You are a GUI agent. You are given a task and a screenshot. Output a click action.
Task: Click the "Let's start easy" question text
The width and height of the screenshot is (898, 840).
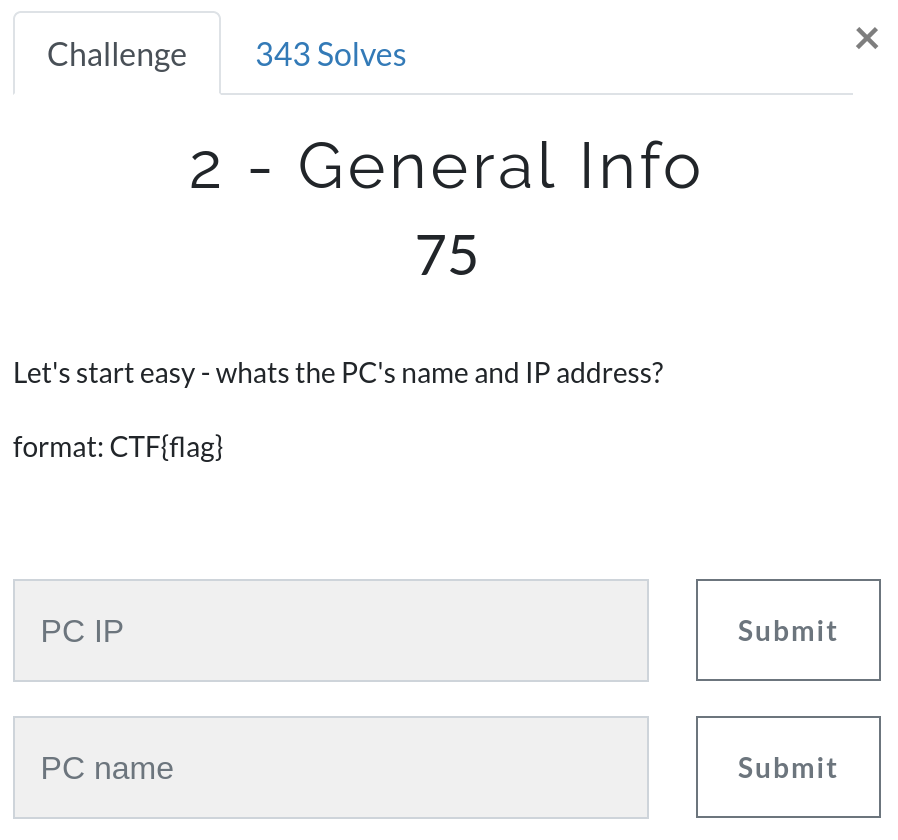coord(339,374)
